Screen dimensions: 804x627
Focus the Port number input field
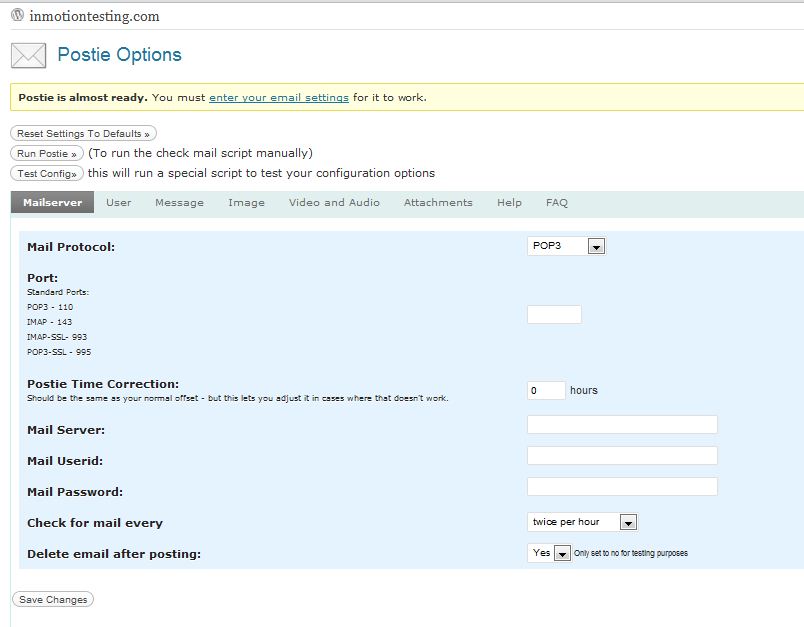point(554,315)
